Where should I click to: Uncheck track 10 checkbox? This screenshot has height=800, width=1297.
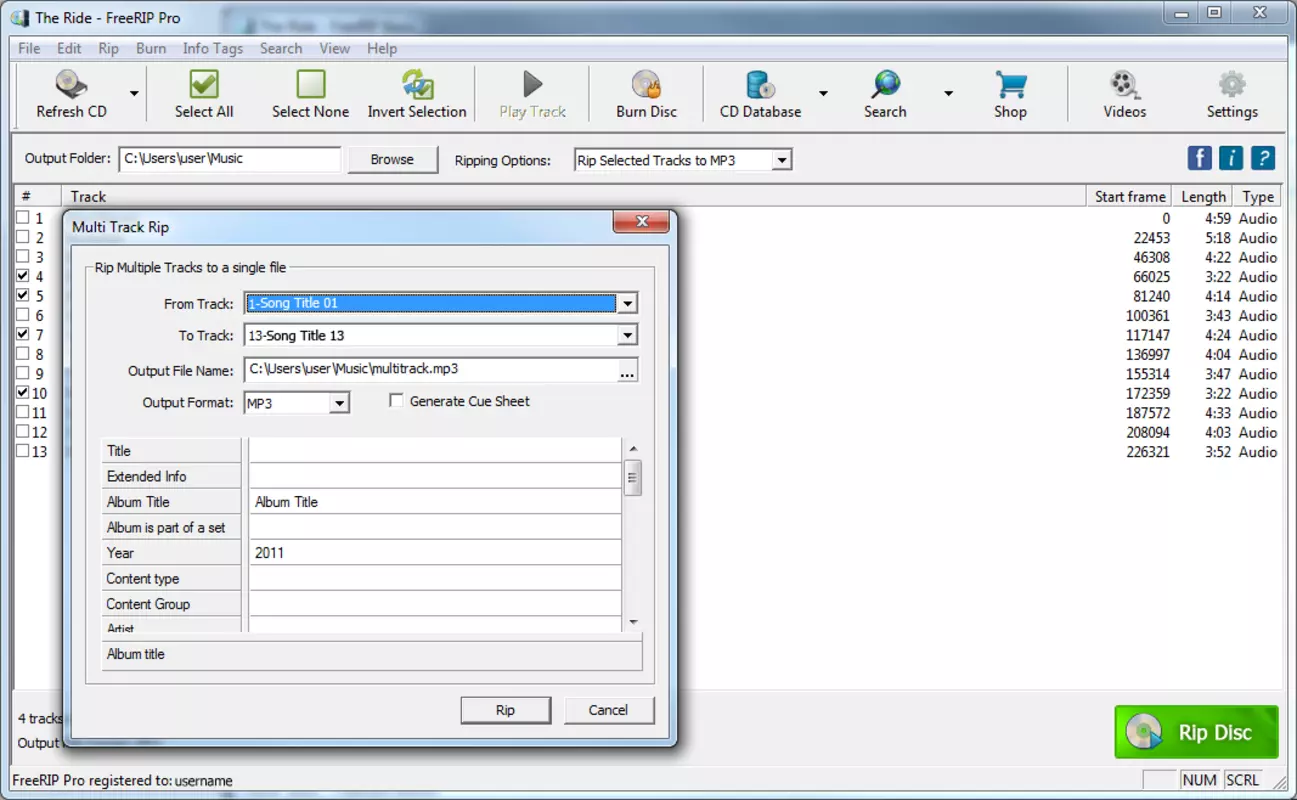pos(23,393)
